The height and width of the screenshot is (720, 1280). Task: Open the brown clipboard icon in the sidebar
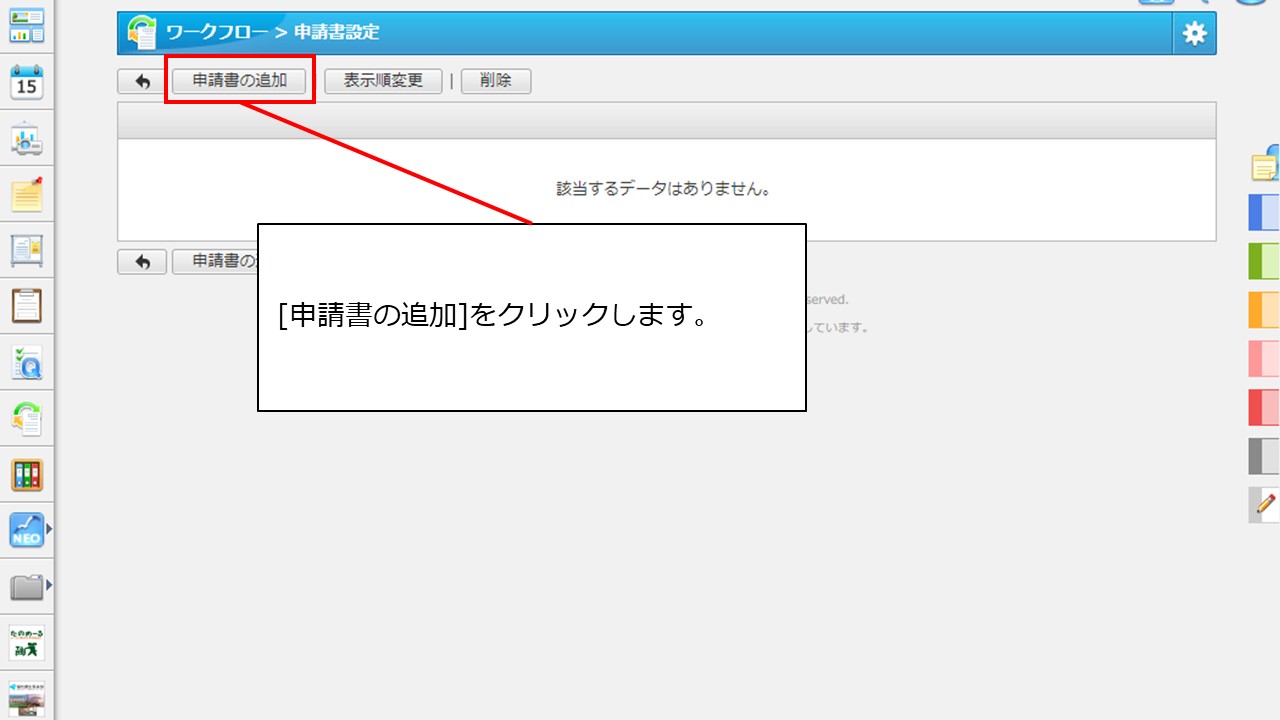26,306
